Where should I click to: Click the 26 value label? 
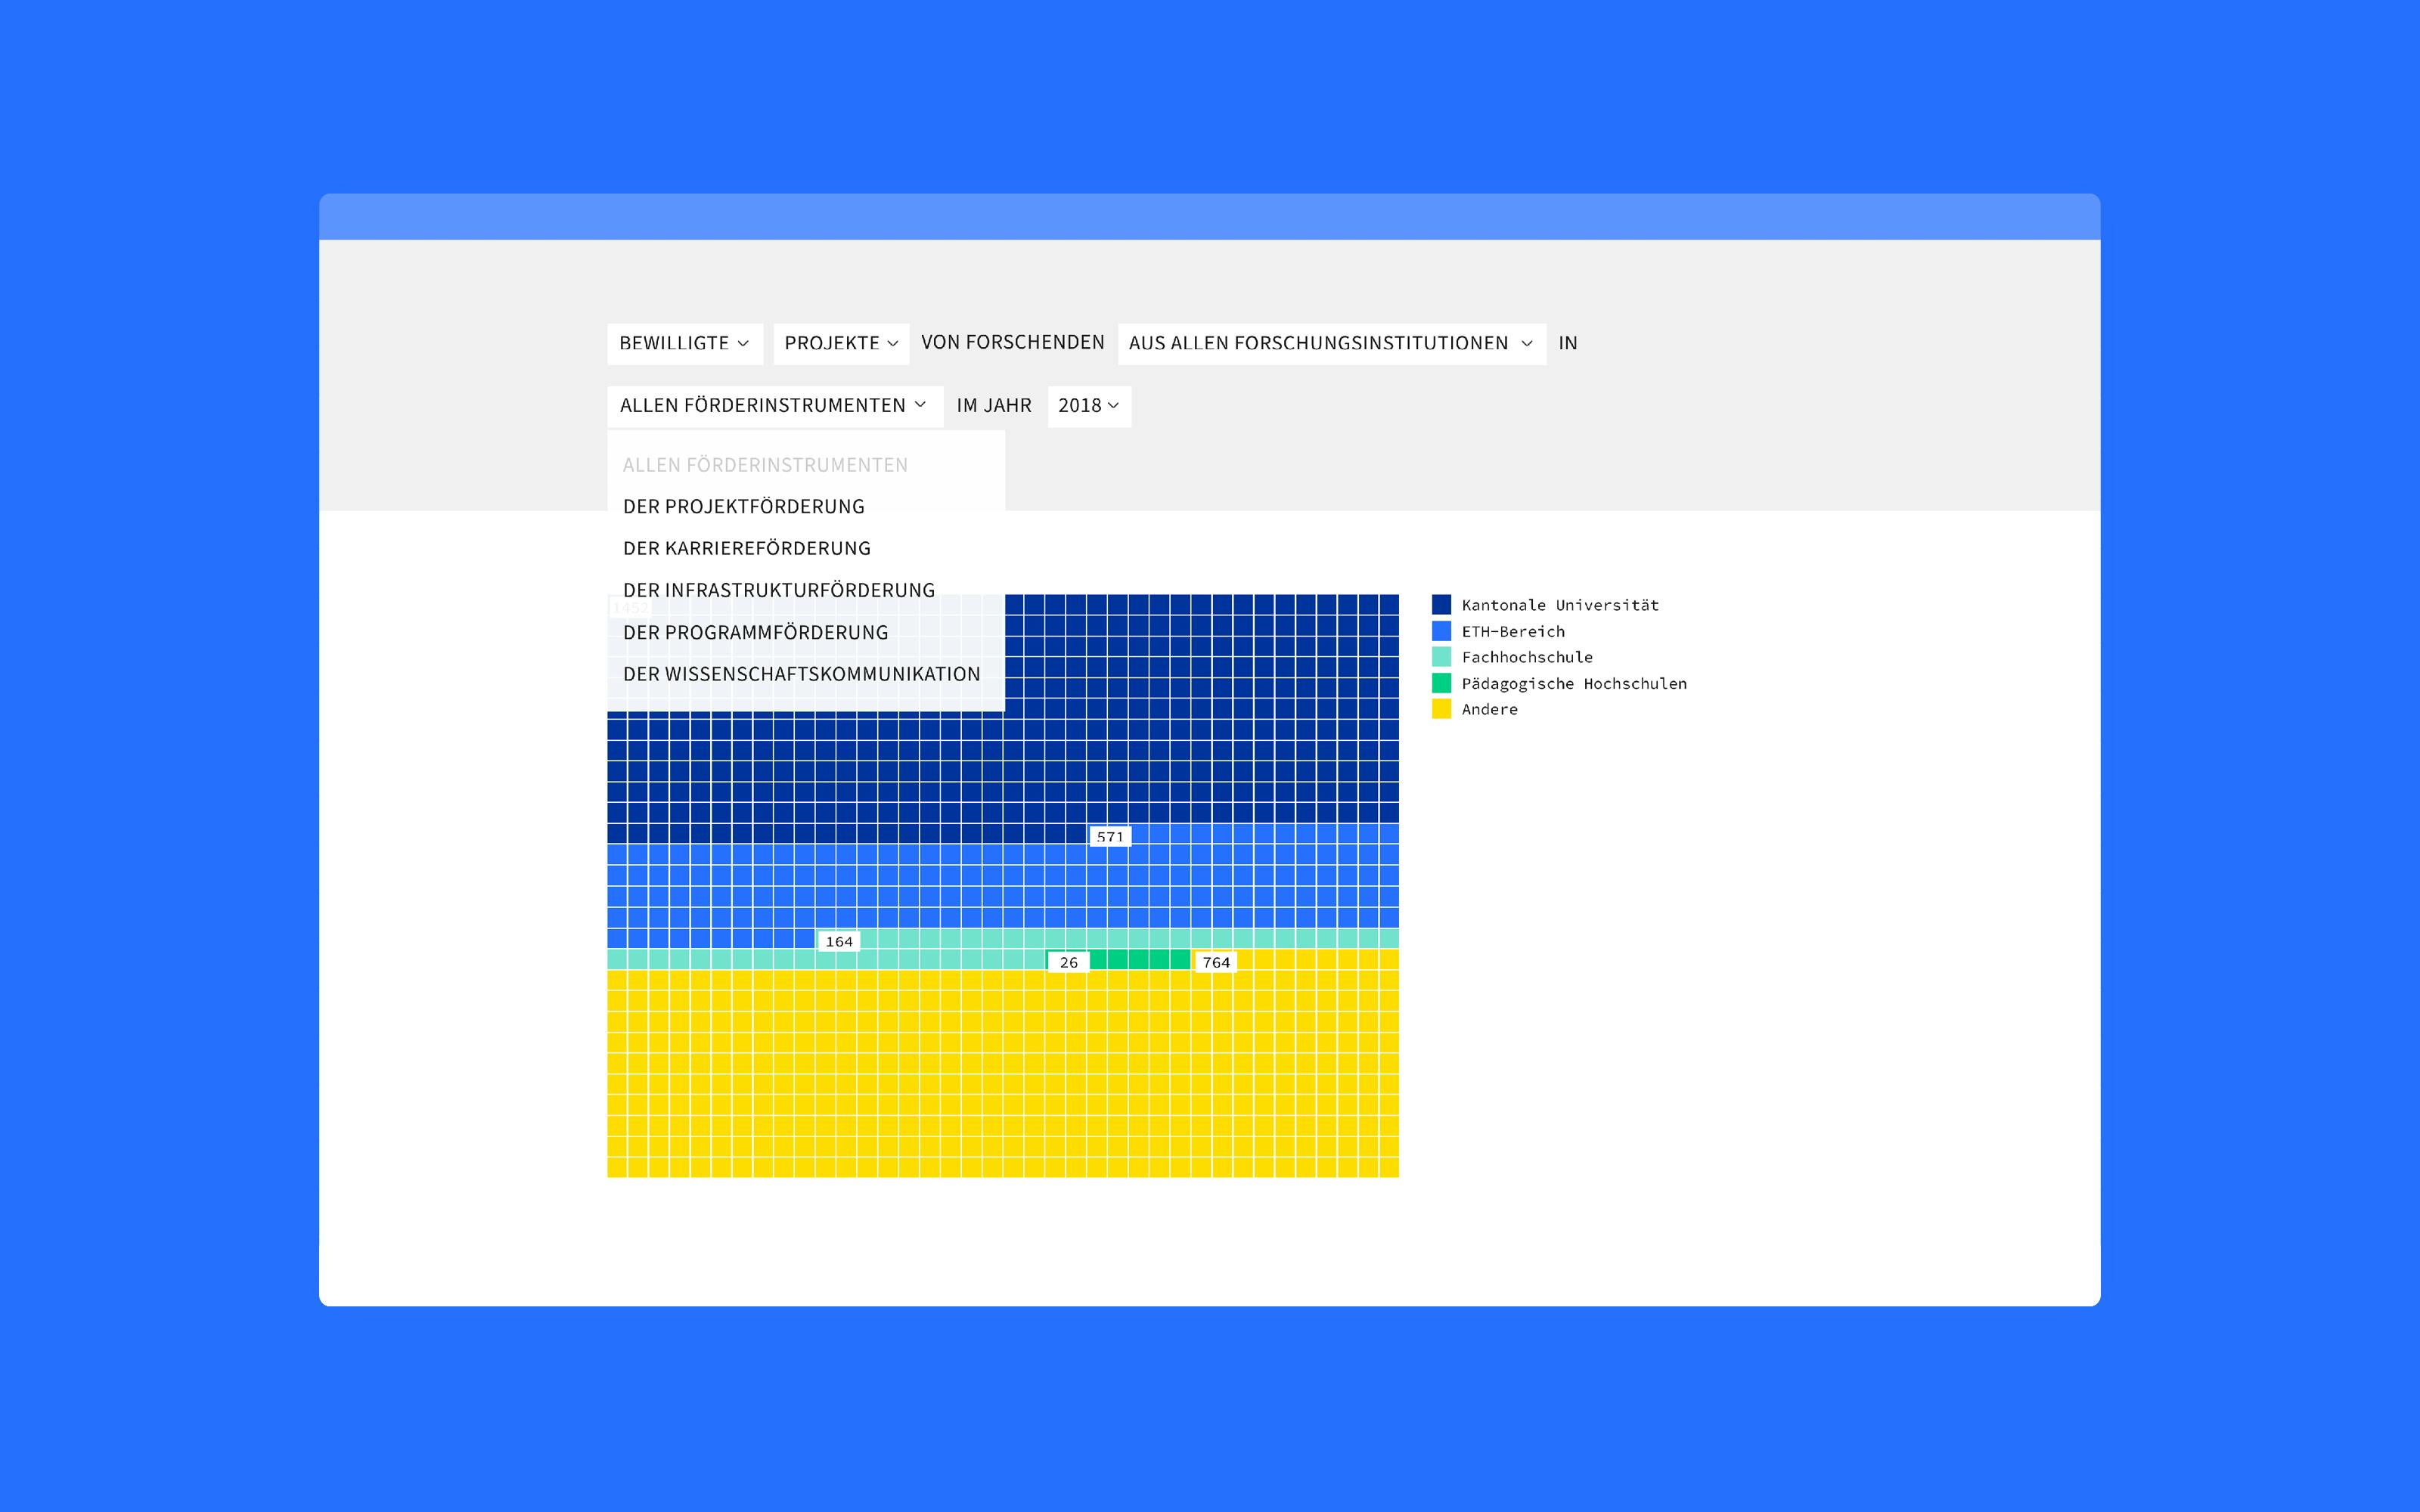point(1069,963)
